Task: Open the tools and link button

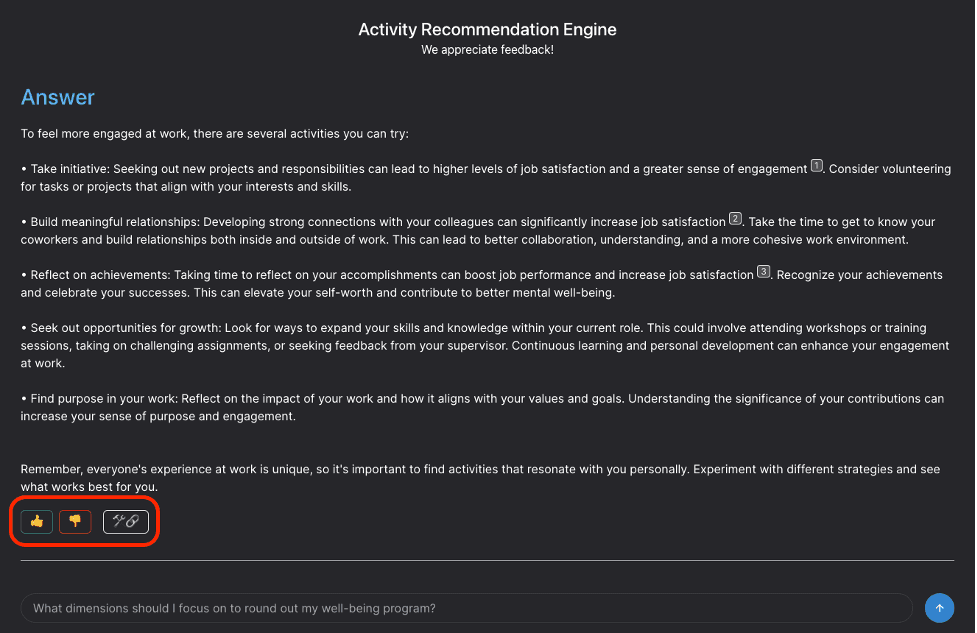Action: pos(125,521)
